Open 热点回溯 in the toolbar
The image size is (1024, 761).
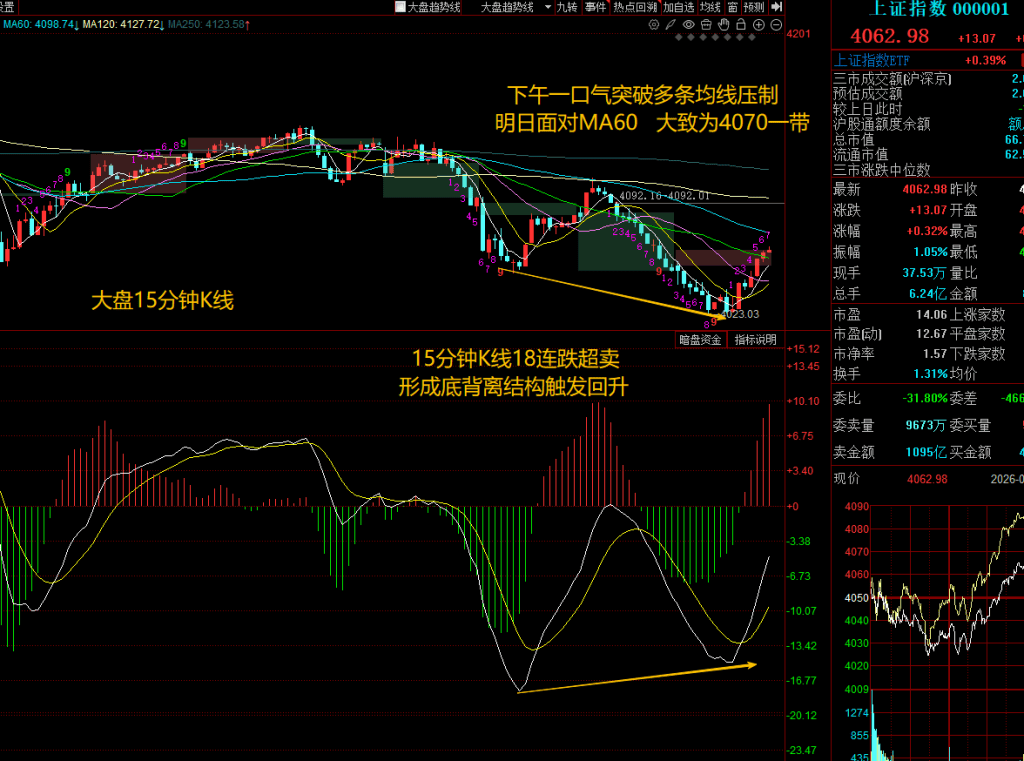click(636, 7)
